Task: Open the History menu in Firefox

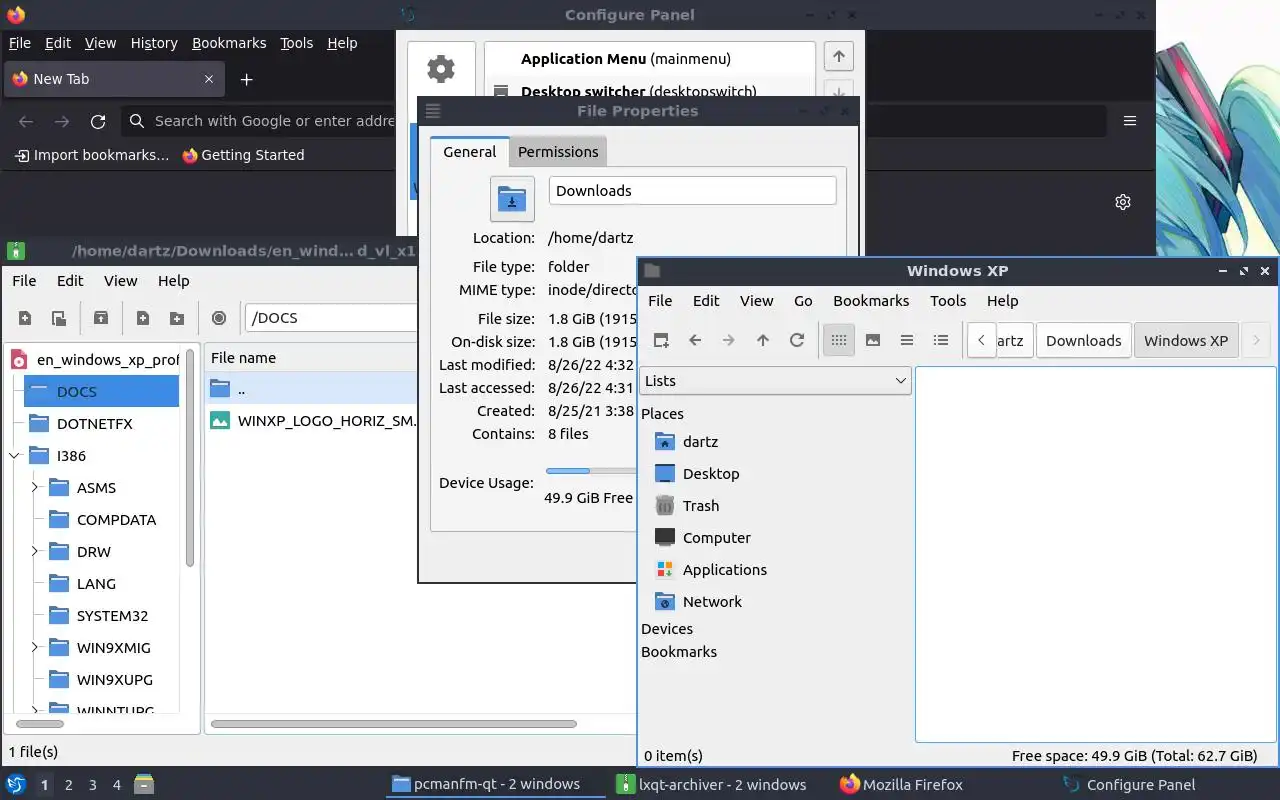Action: pyautogui.click(x=154, y=43)
